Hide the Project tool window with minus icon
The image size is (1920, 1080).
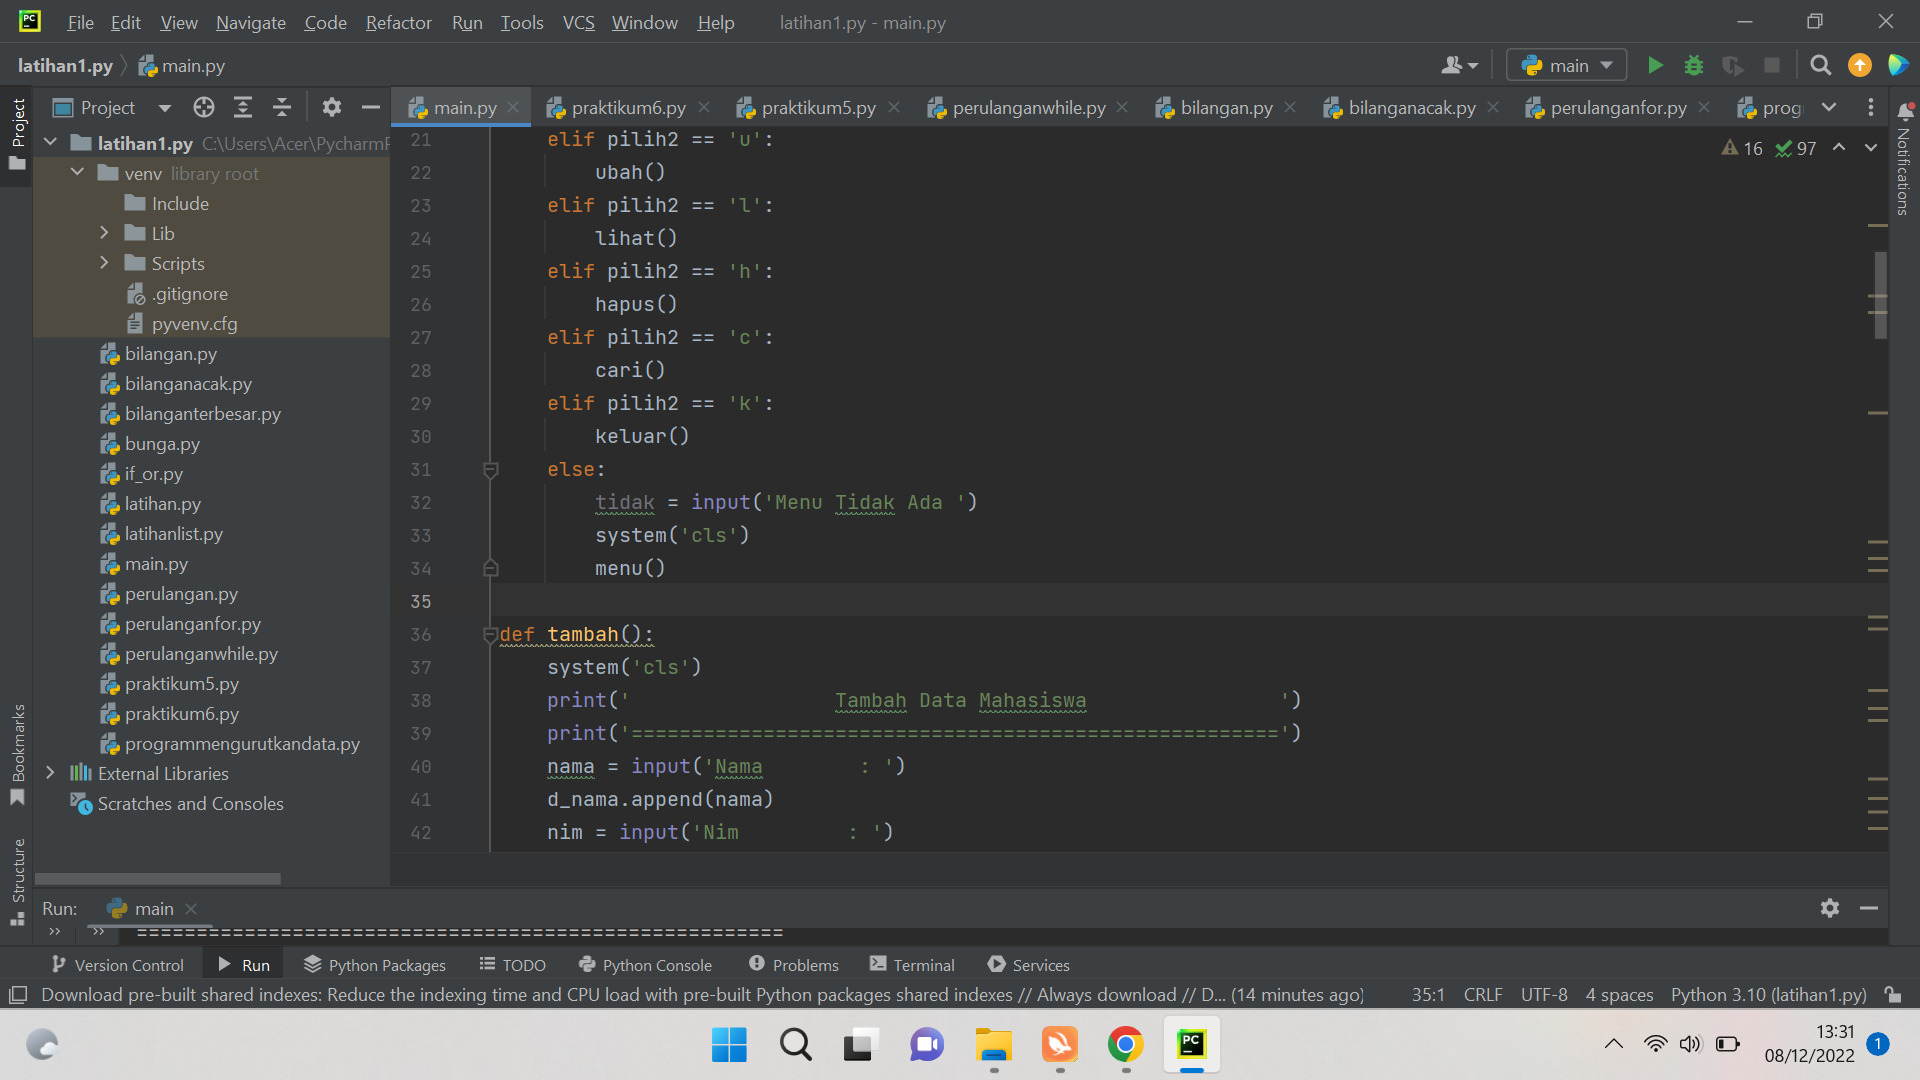(x=370, y=107)
